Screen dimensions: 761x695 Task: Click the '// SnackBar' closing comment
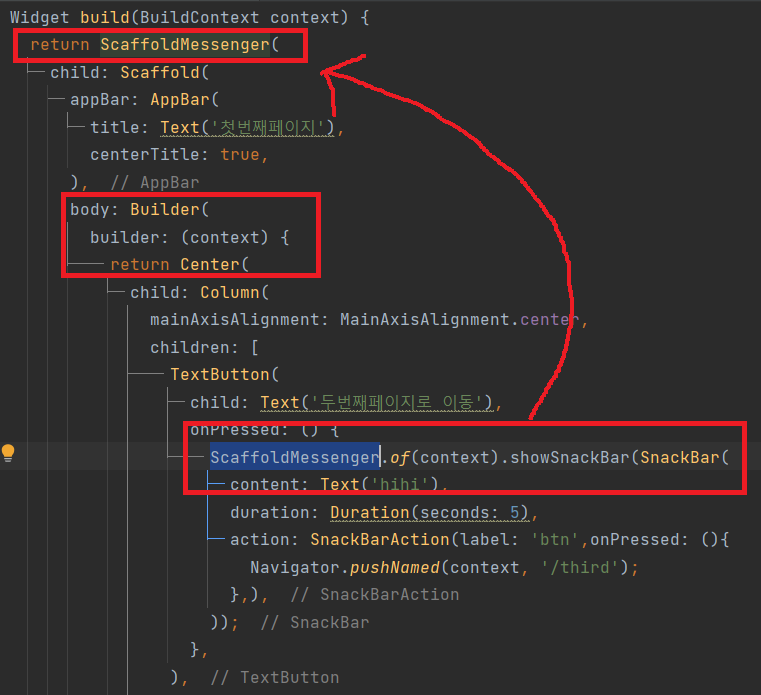(315, 622)
